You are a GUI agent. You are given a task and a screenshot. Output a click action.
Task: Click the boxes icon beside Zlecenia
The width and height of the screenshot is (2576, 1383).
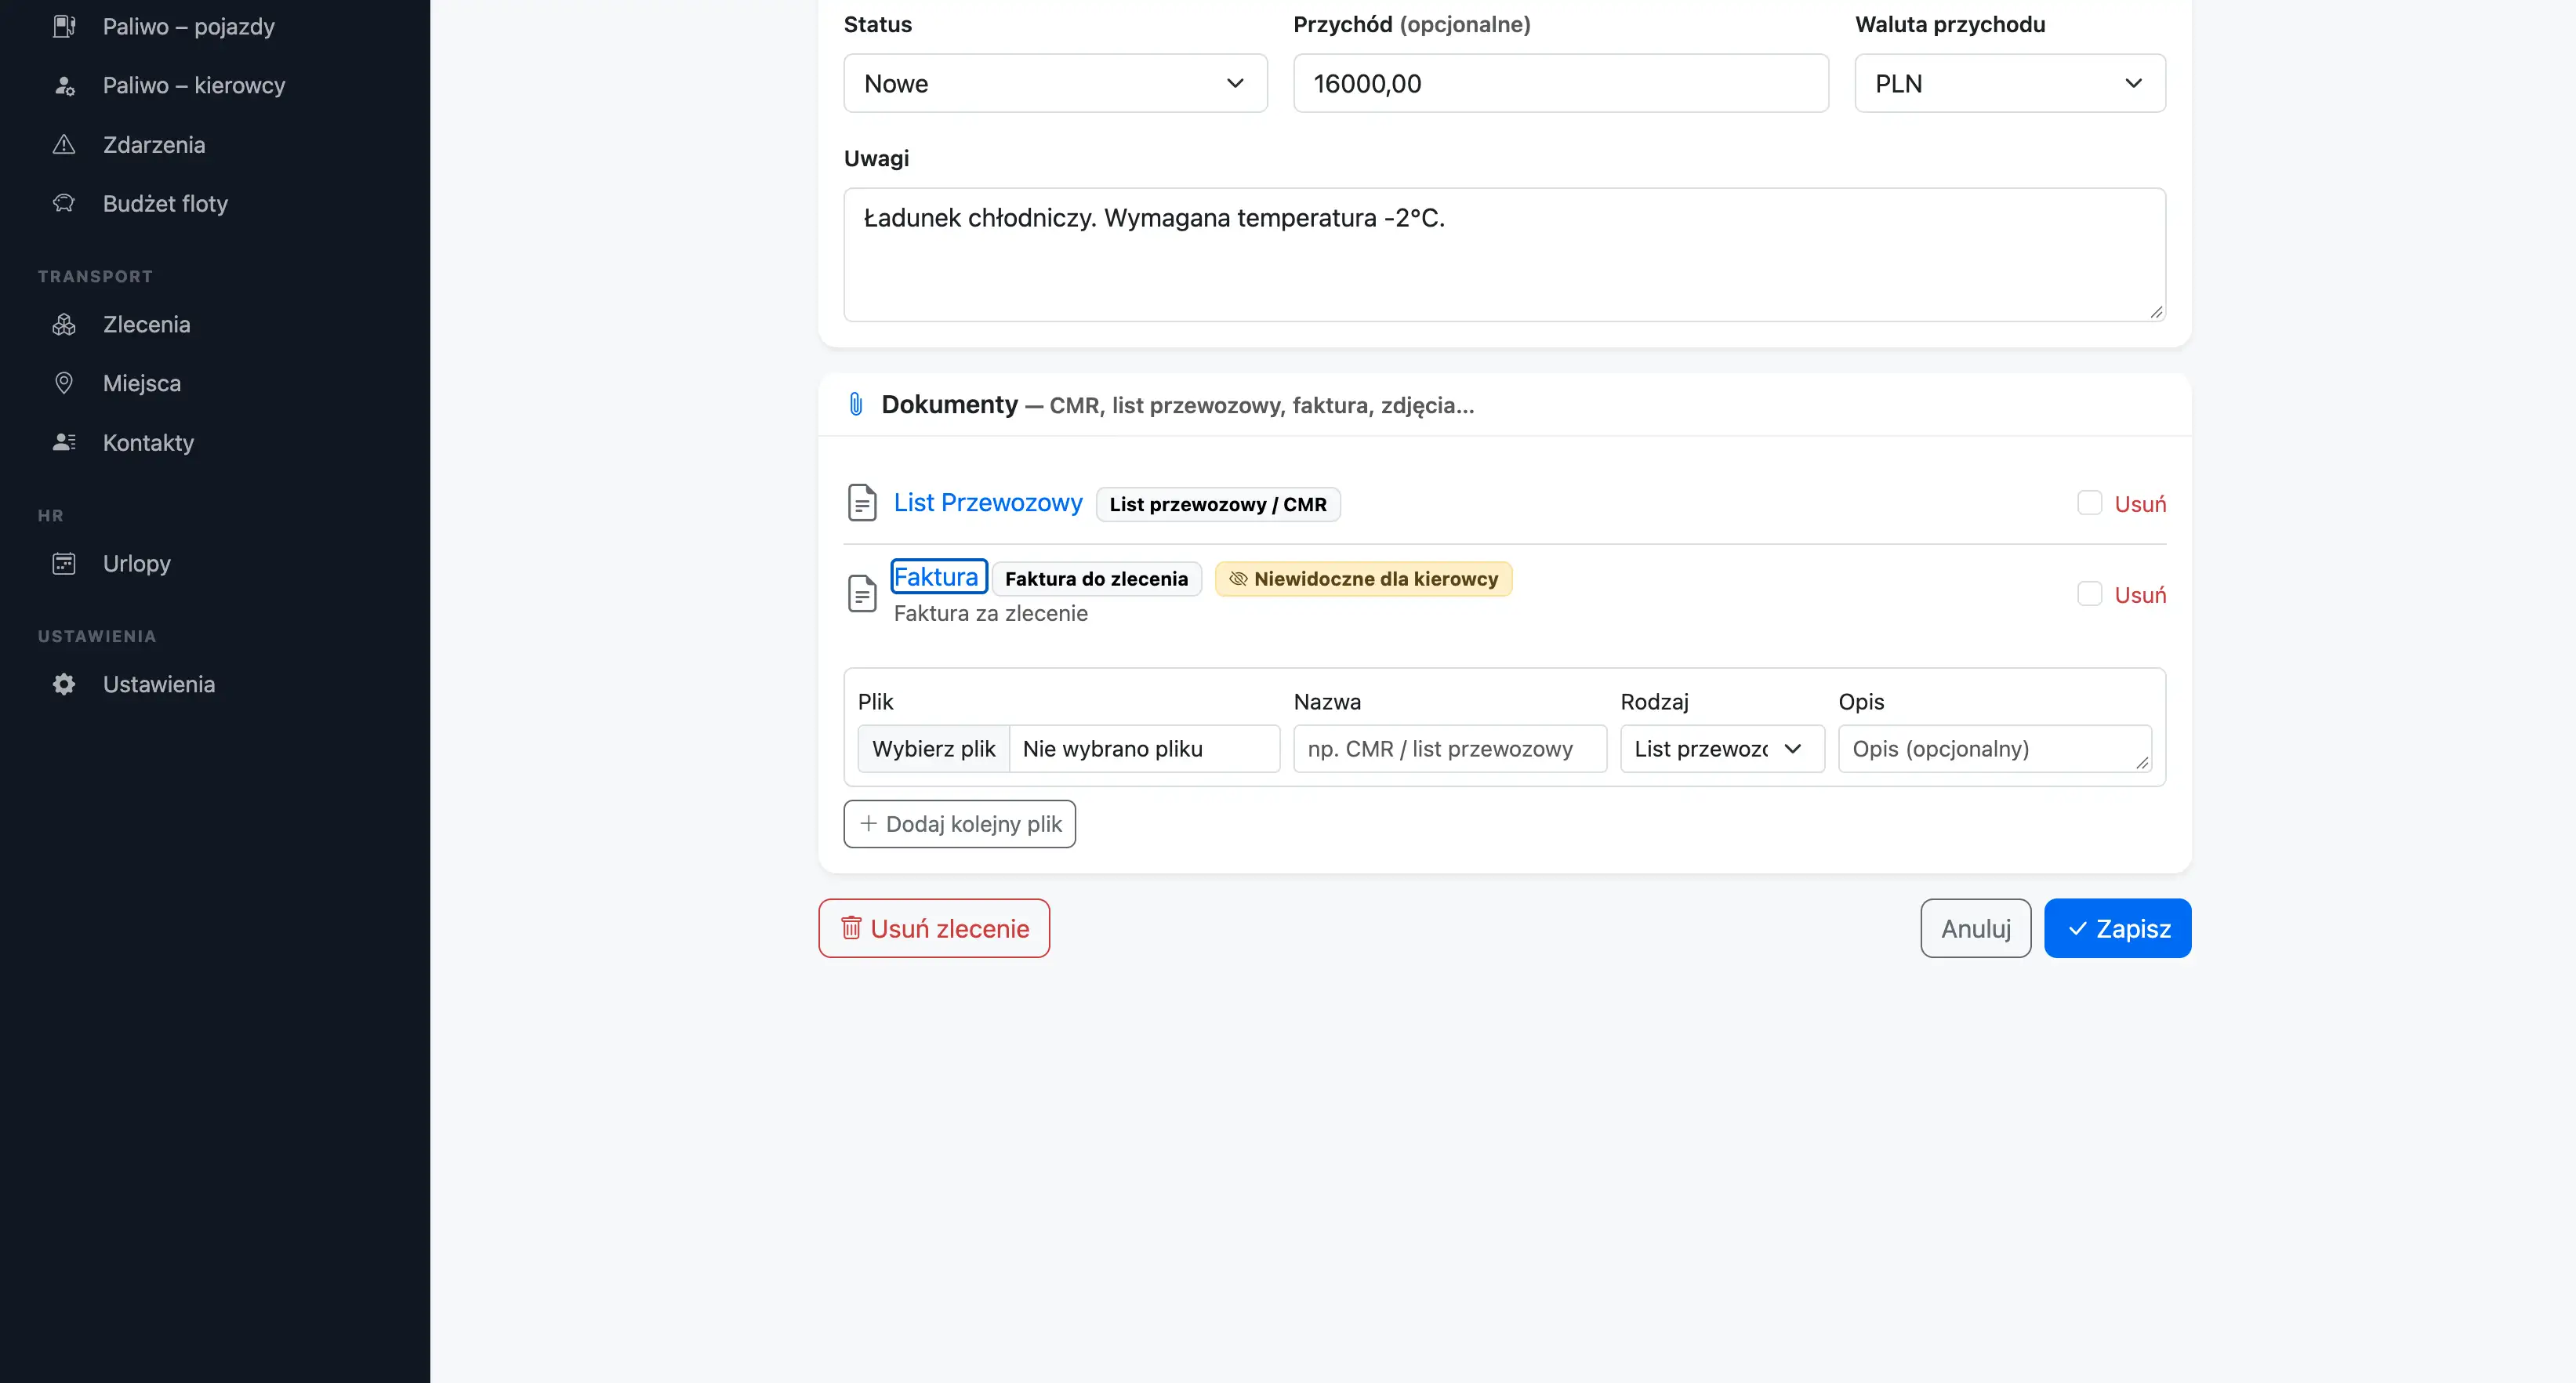point(64,325)
